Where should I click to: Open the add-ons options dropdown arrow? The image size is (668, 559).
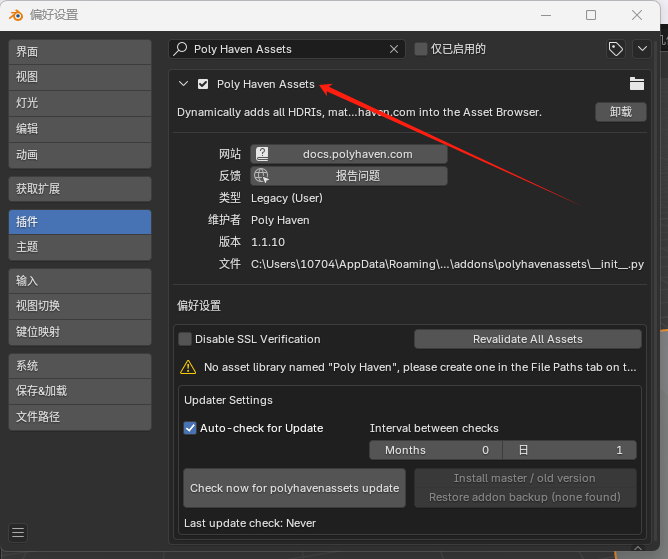(x=642, y=49)
